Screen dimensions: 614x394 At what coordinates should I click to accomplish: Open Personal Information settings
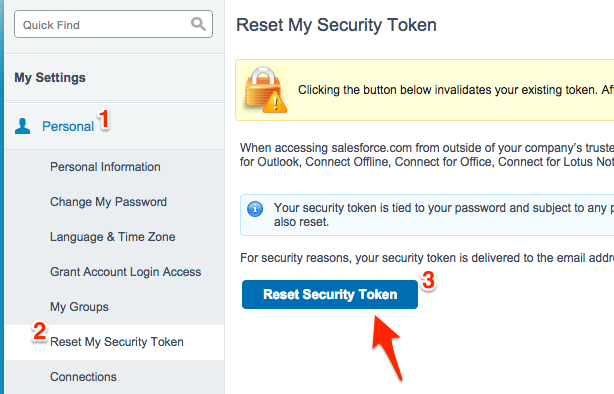pyautogui.click(x=105, y=167)
